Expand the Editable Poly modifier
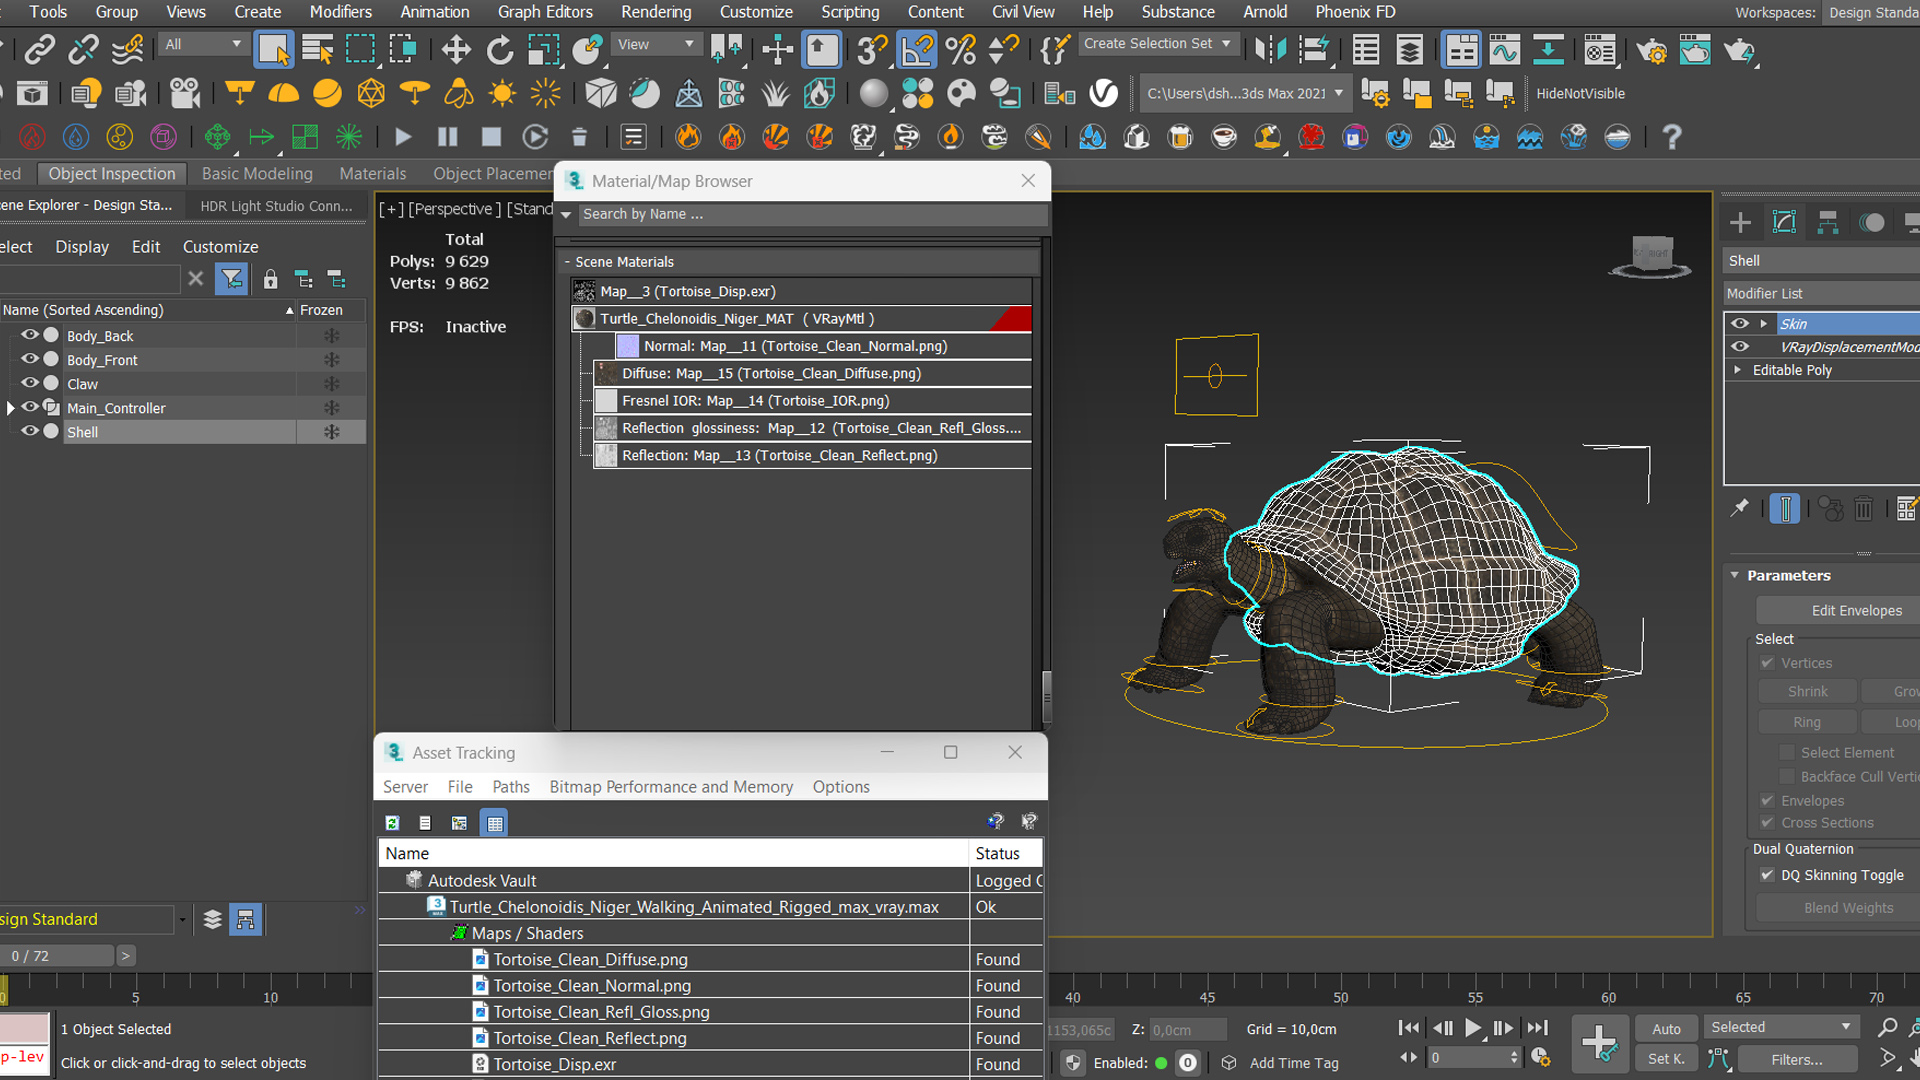 (x=1738, y=369)
